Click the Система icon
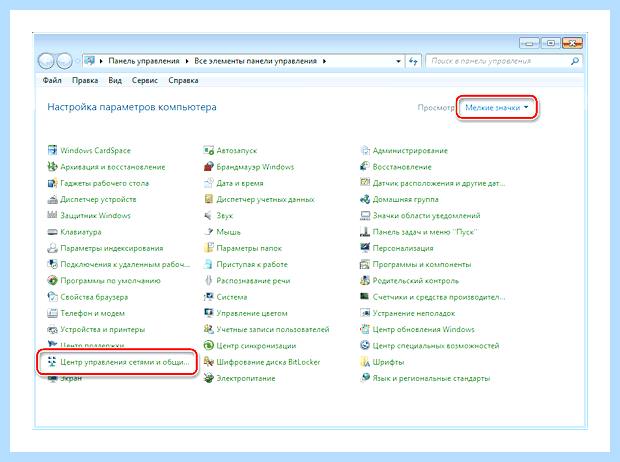620x462 pixels. 208,297
